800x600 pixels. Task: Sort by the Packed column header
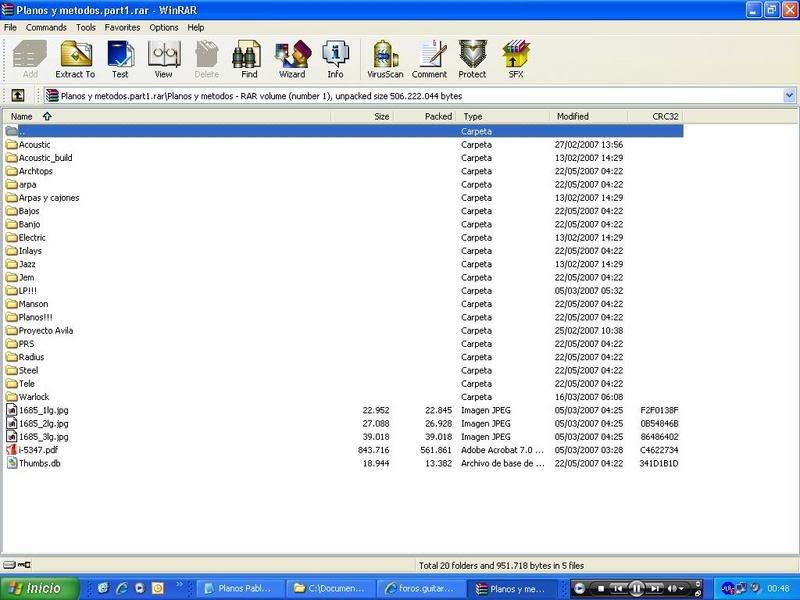(424, 116)
